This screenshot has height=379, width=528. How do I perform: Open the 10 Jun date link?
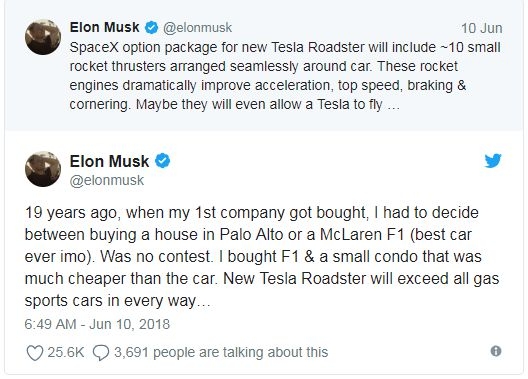pos(482,28)
